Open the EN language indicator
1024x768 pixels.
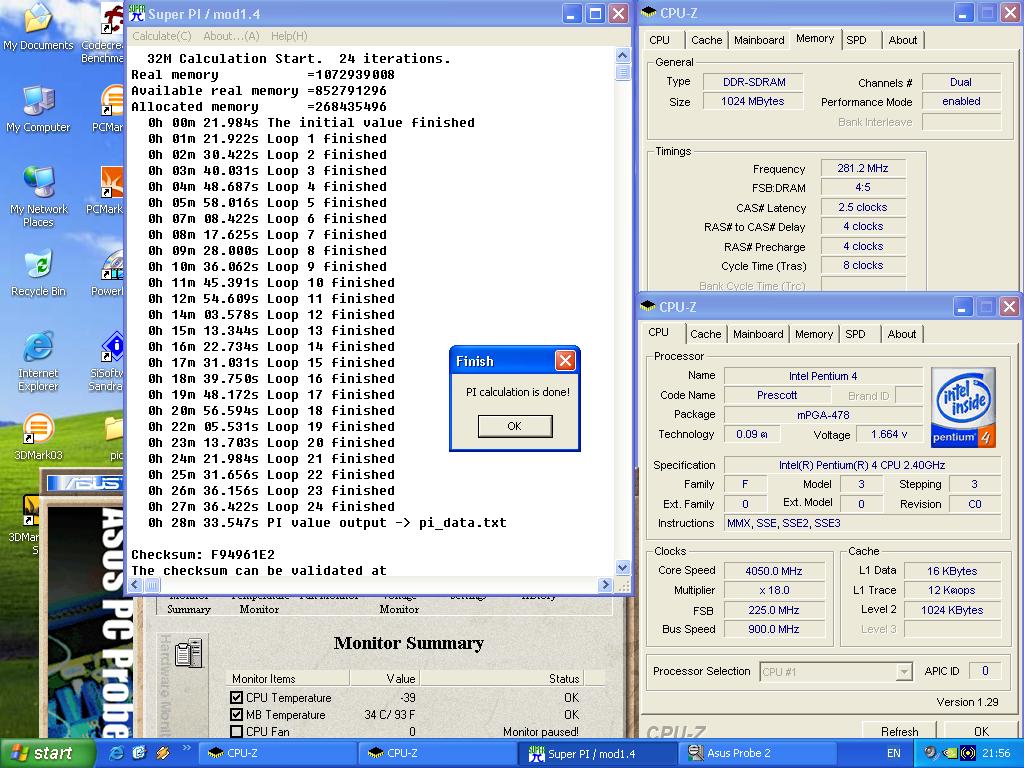[x=893, y=753]
